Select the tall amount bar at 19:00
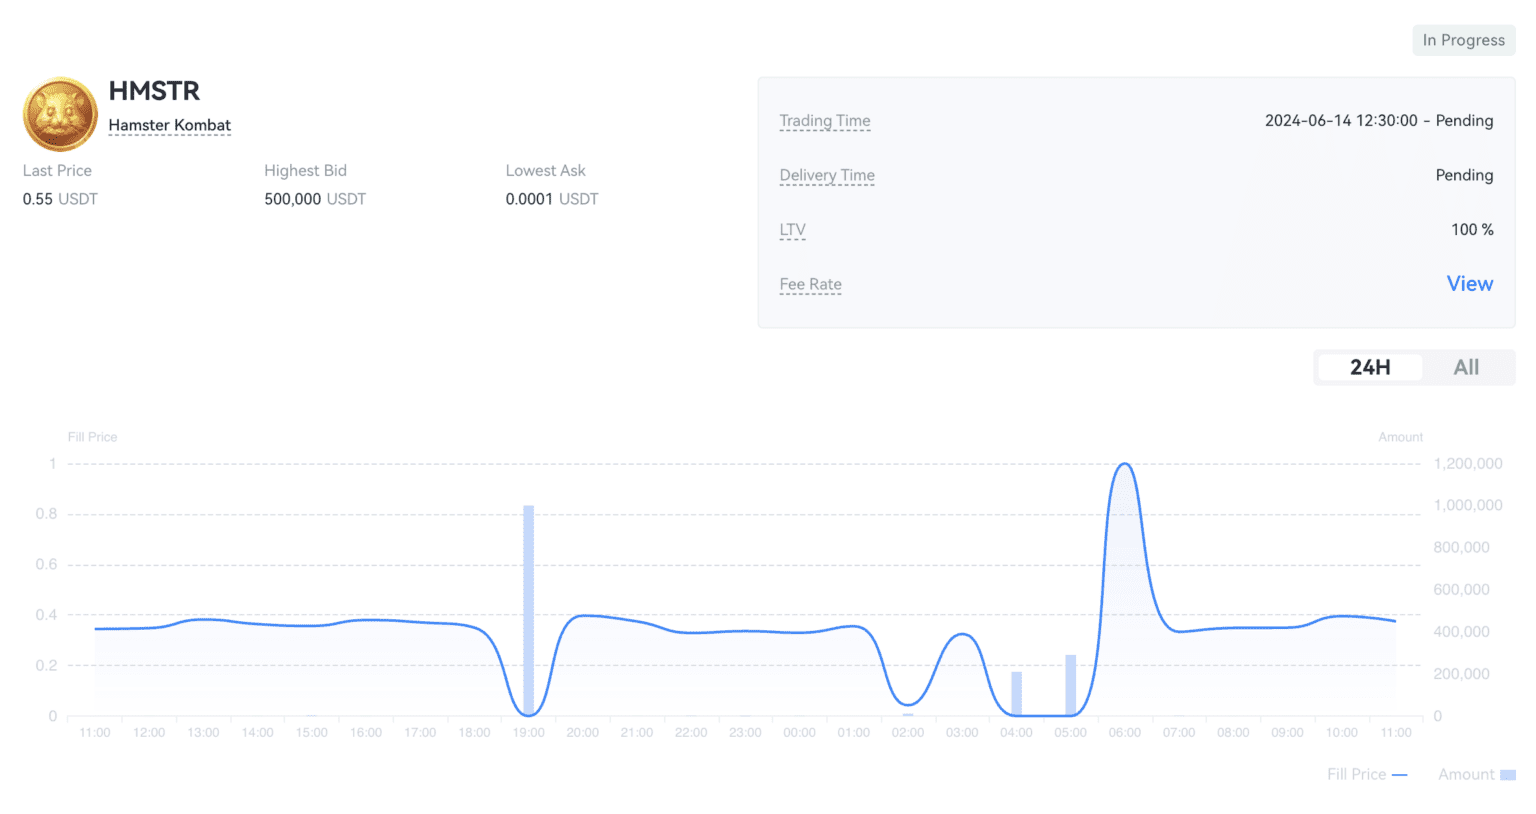Image resolution: width=1536 pixels, height=814 pixels. [529, 610]
